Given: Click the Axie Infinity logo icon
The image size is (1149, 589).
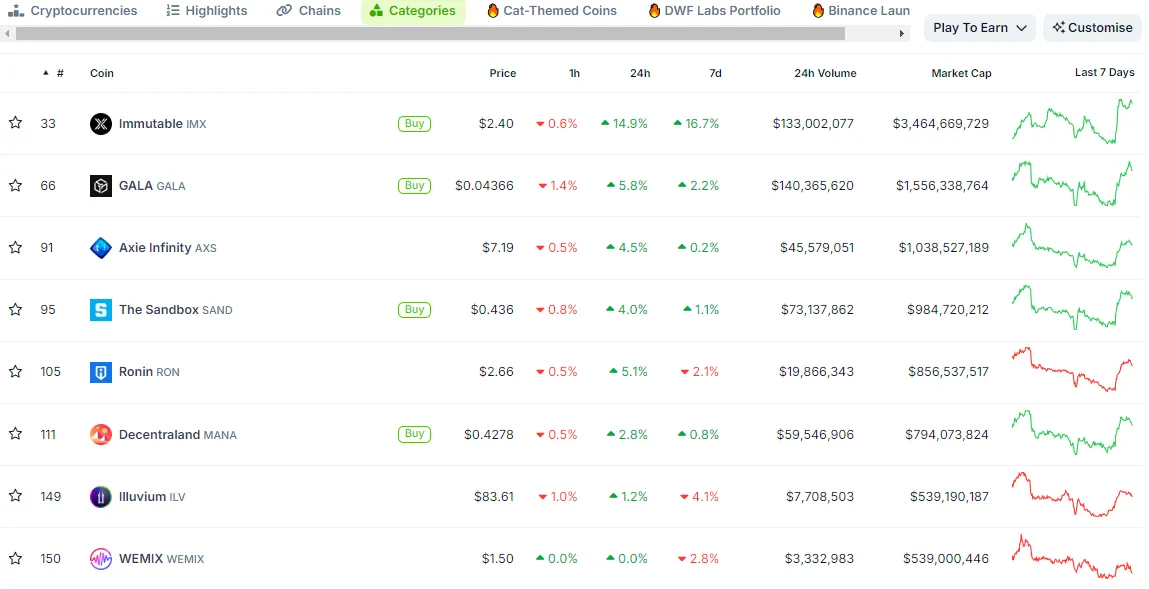Looking at the screenshot, I should click(100, 248).
